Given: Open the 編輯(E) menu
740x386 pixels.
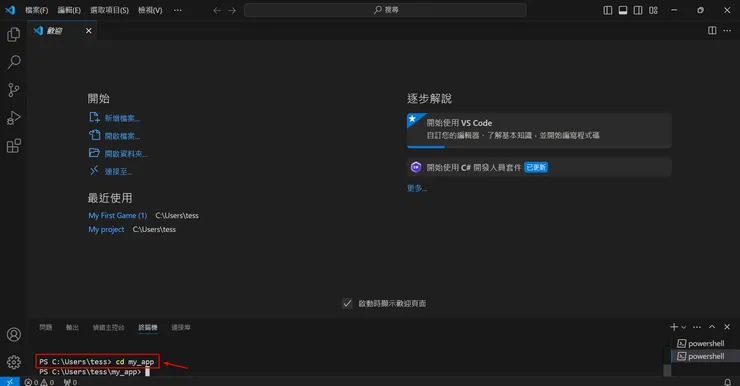Looking at the screenshot, I should coord(69,10).
